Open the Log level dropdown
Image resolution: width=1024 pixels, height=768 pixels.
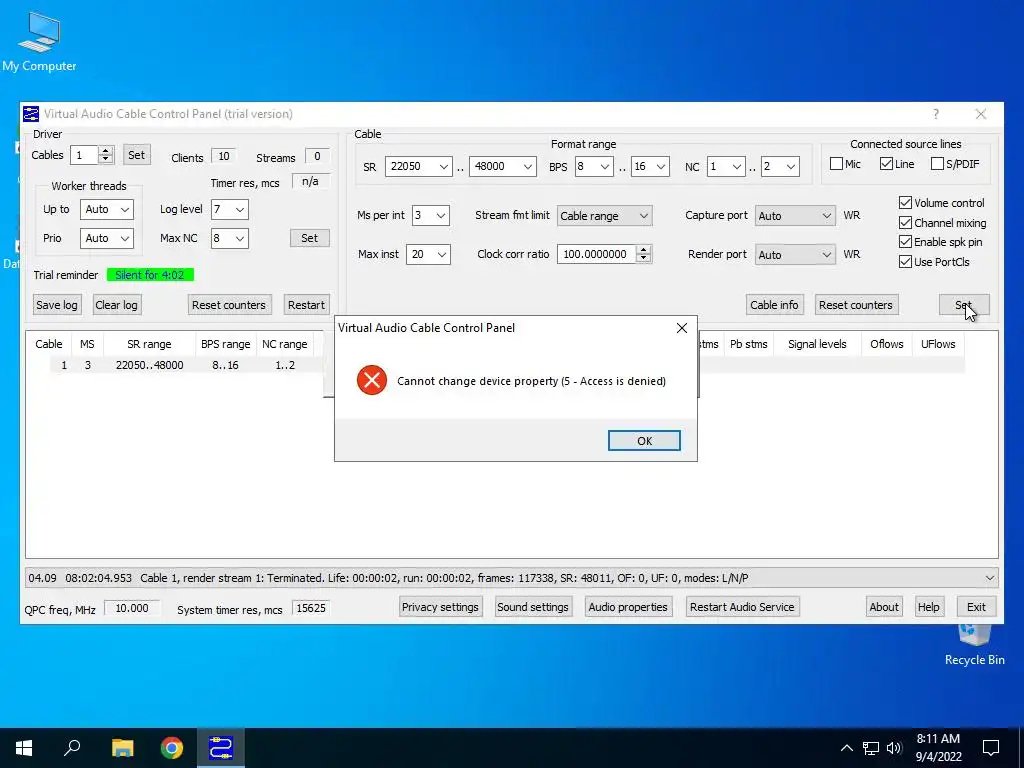[x=229, y=209]
